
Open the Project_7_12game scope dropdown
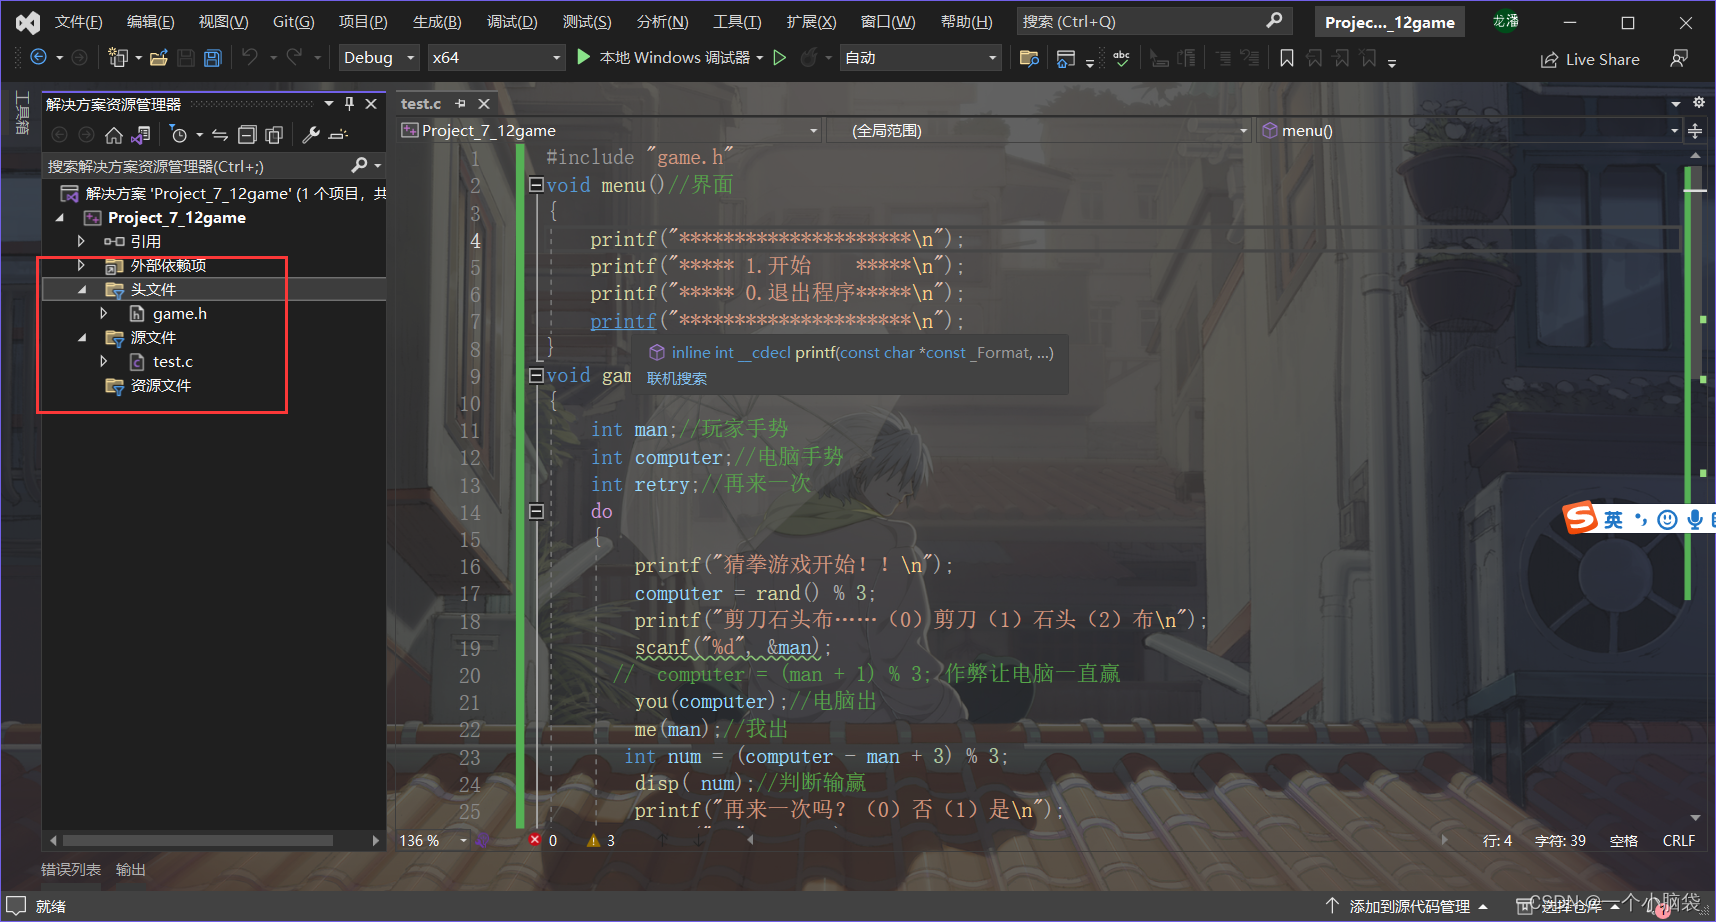tap(609, 131)
